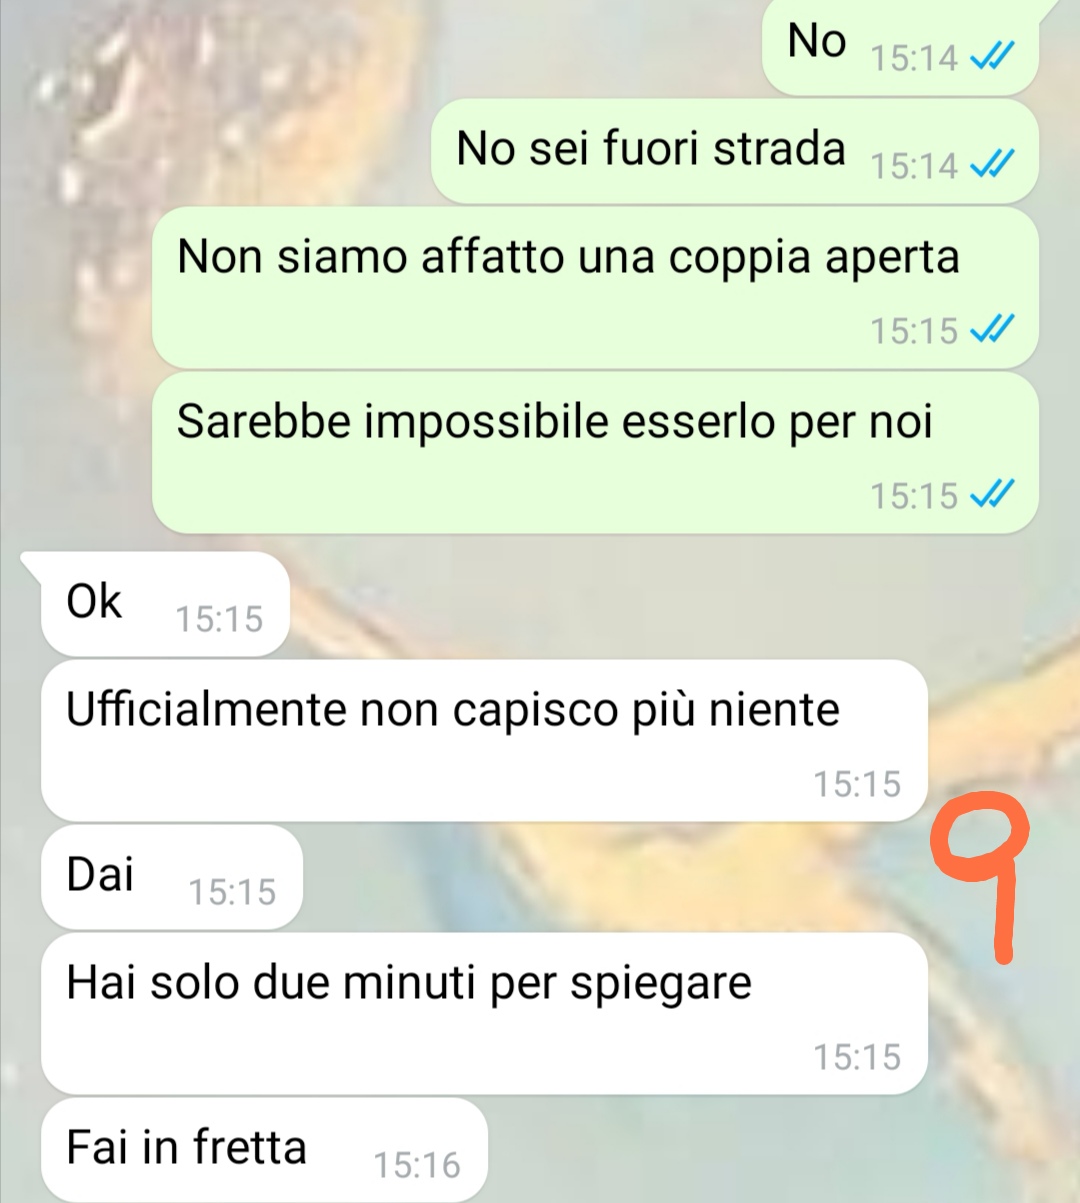The height and width of the screenshot is (1203, 1080).
Task: Click the 15:16 timestamp on "Fai in fretta"
Action: (x=417, y=1165)
